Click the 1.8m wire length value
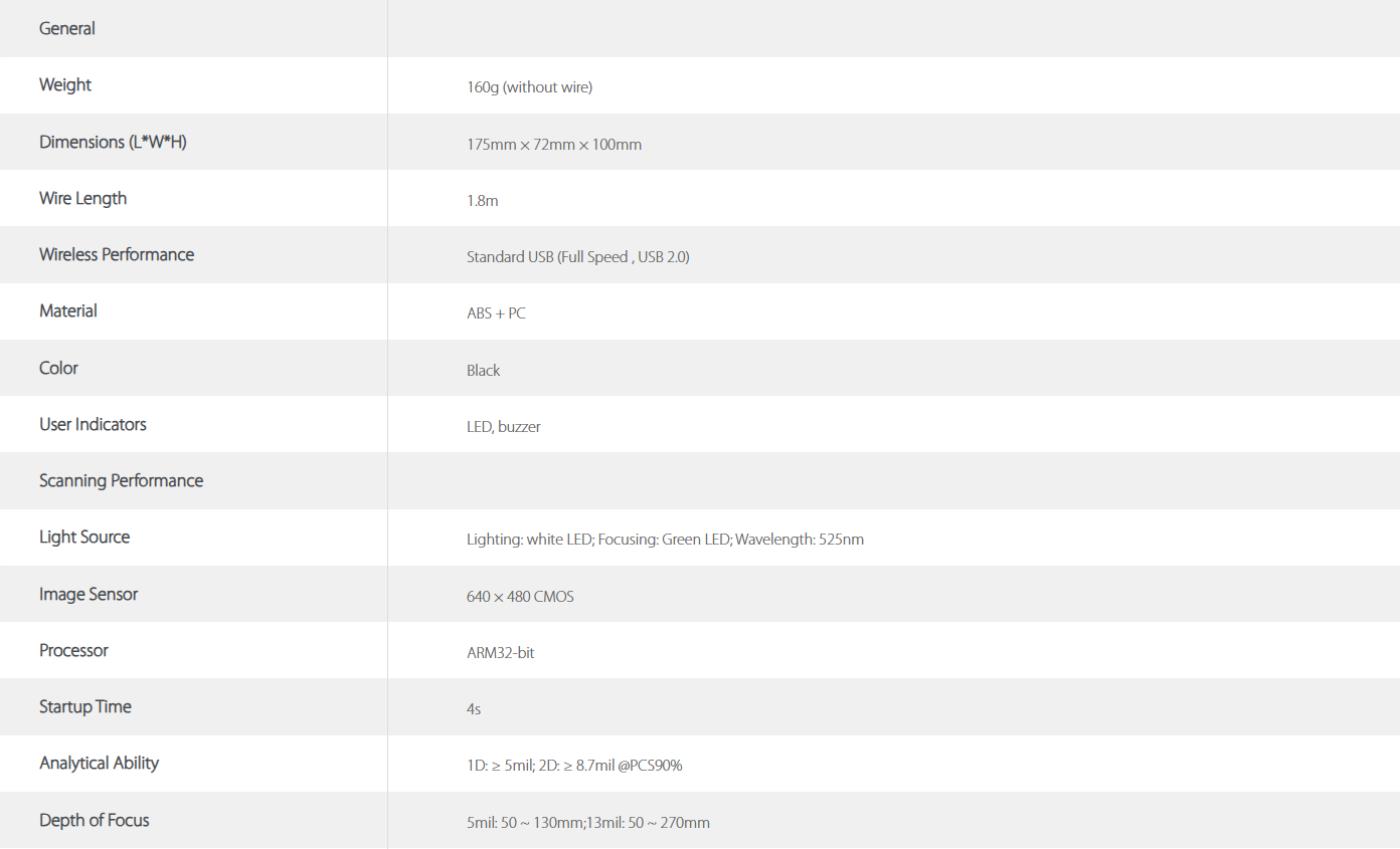Image resolution: width=1400 pixels, height=849 pixels. pos(482,200)
